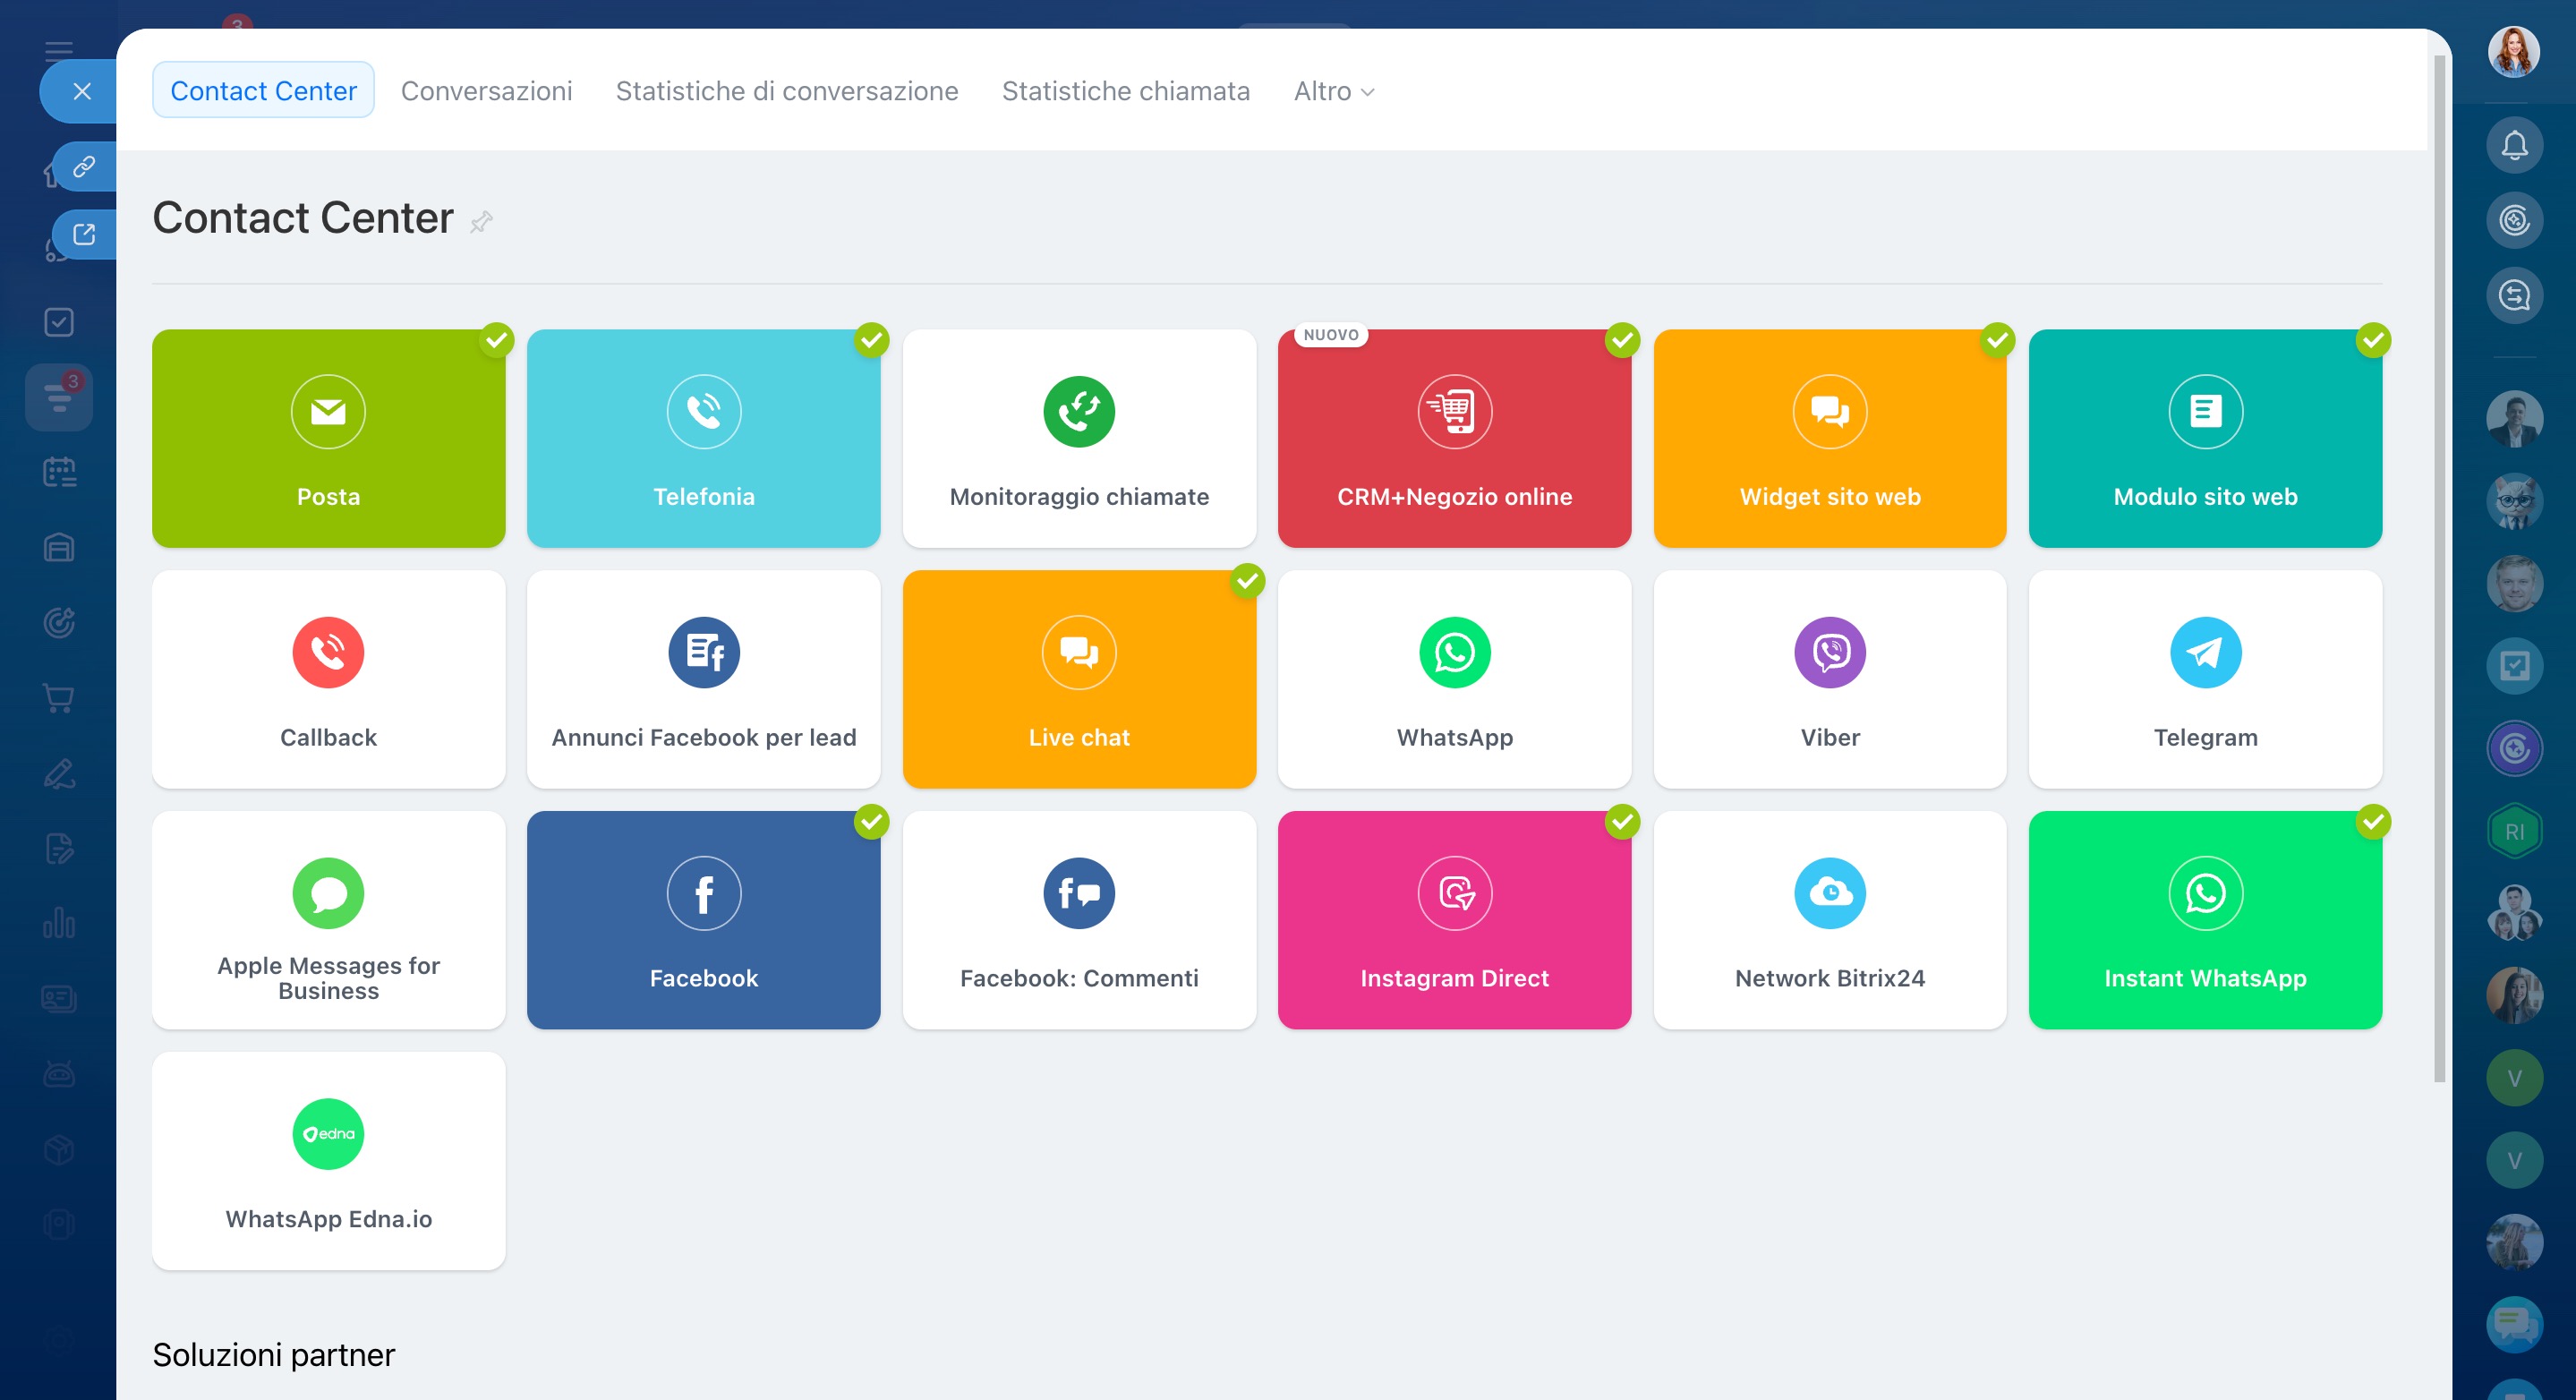Image resolution: width=2576 pixels, height=1400 pixels.
Task: Open the Callback tile
Action: (328, 680)
